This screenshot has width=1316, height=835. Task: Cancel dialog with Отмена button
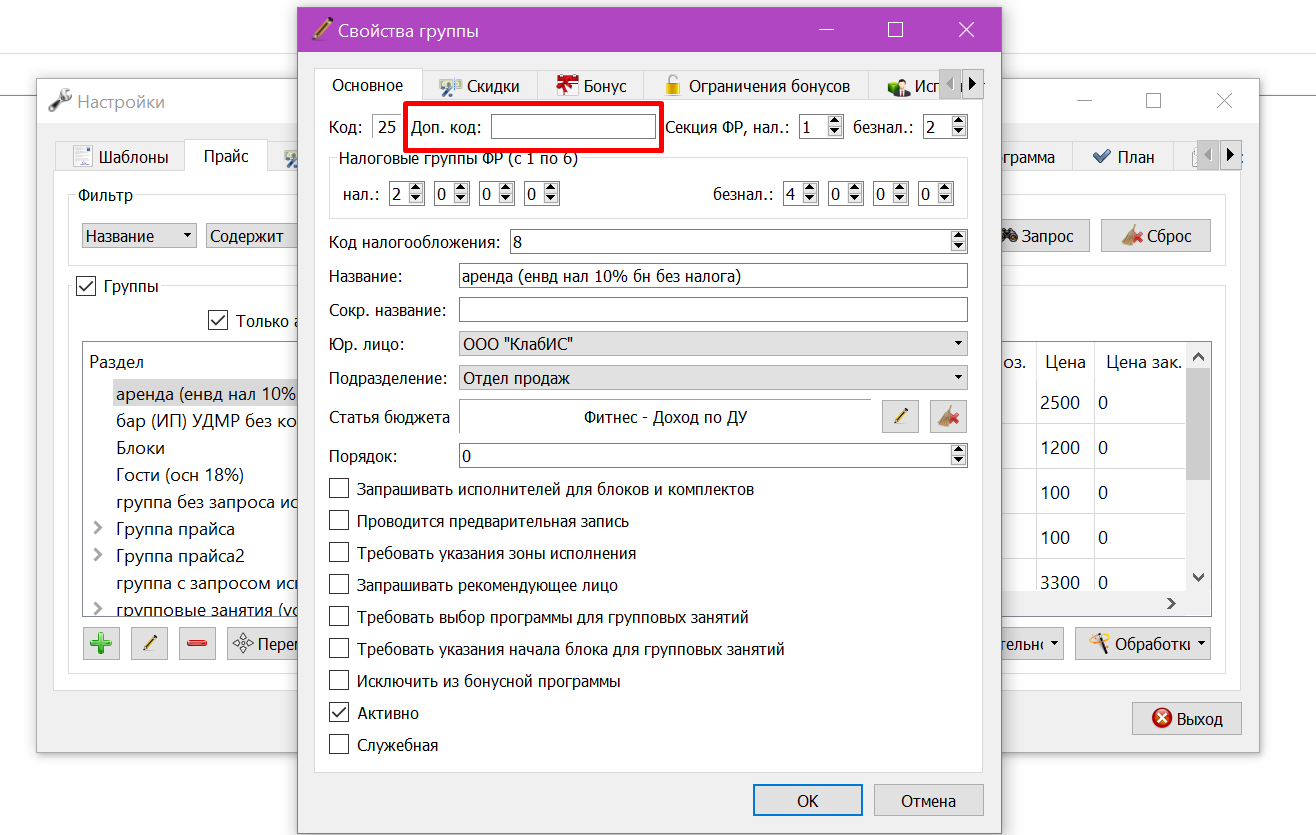(928, 800)
